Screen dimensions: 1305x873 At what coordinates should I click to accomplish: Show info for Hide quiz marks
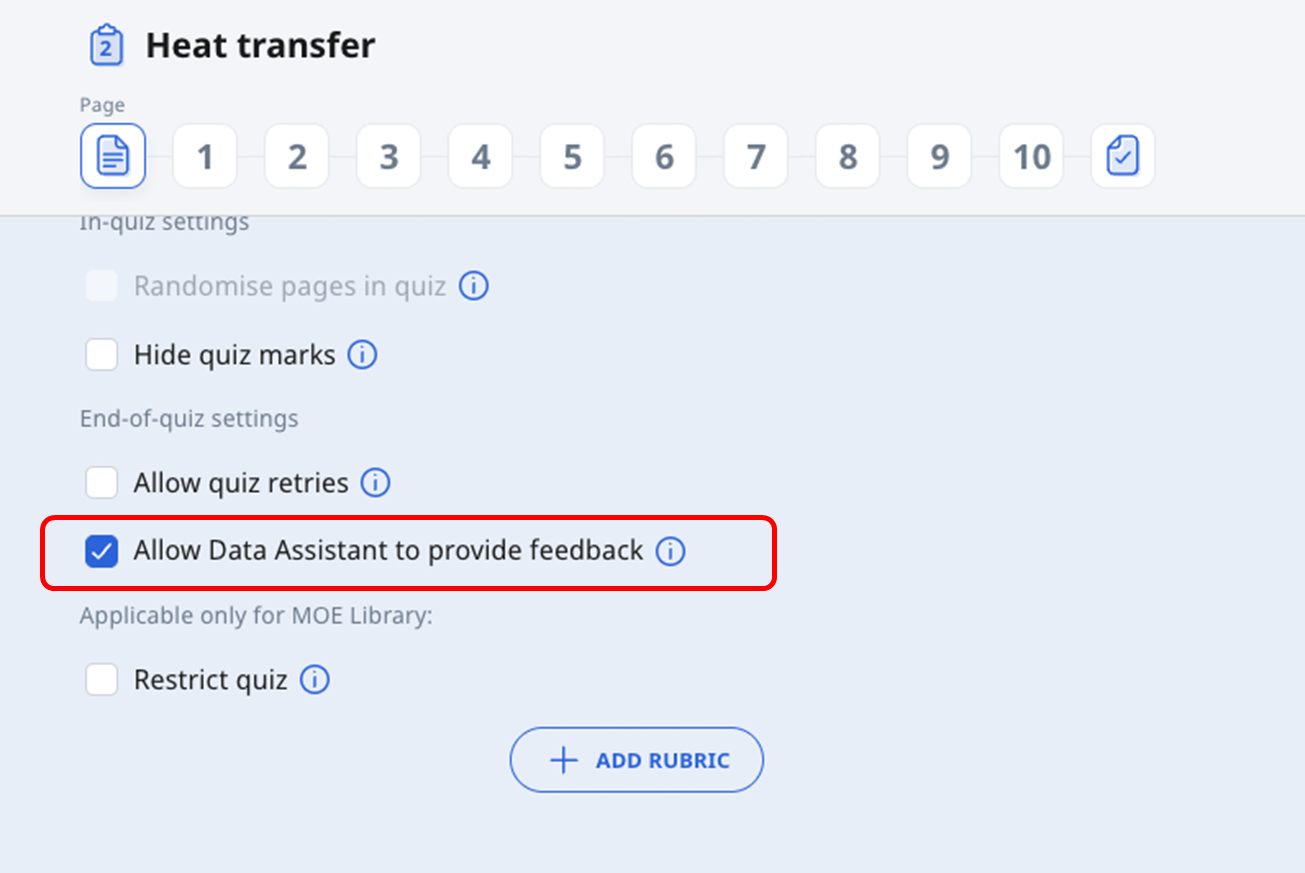362,354
